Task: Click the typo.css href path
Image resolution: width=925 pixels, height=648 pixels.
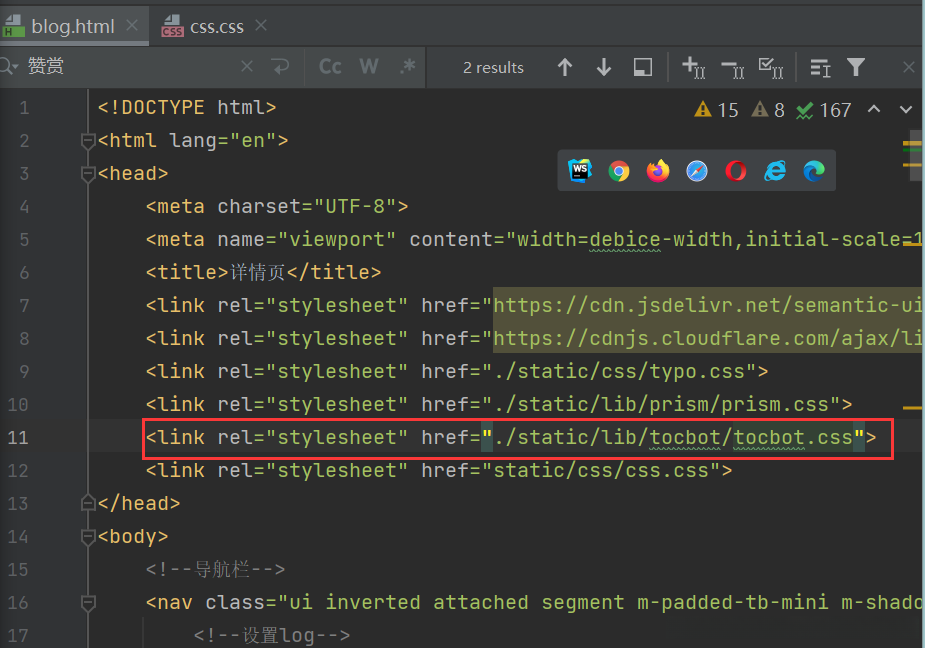Action: [619, 371]
